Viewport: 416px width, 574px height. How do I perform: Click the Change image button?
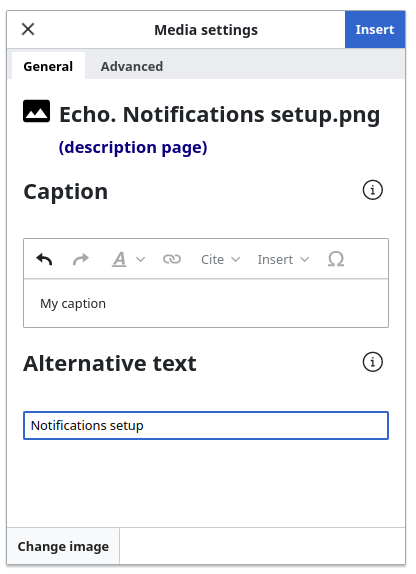click(x=63, y=546)
